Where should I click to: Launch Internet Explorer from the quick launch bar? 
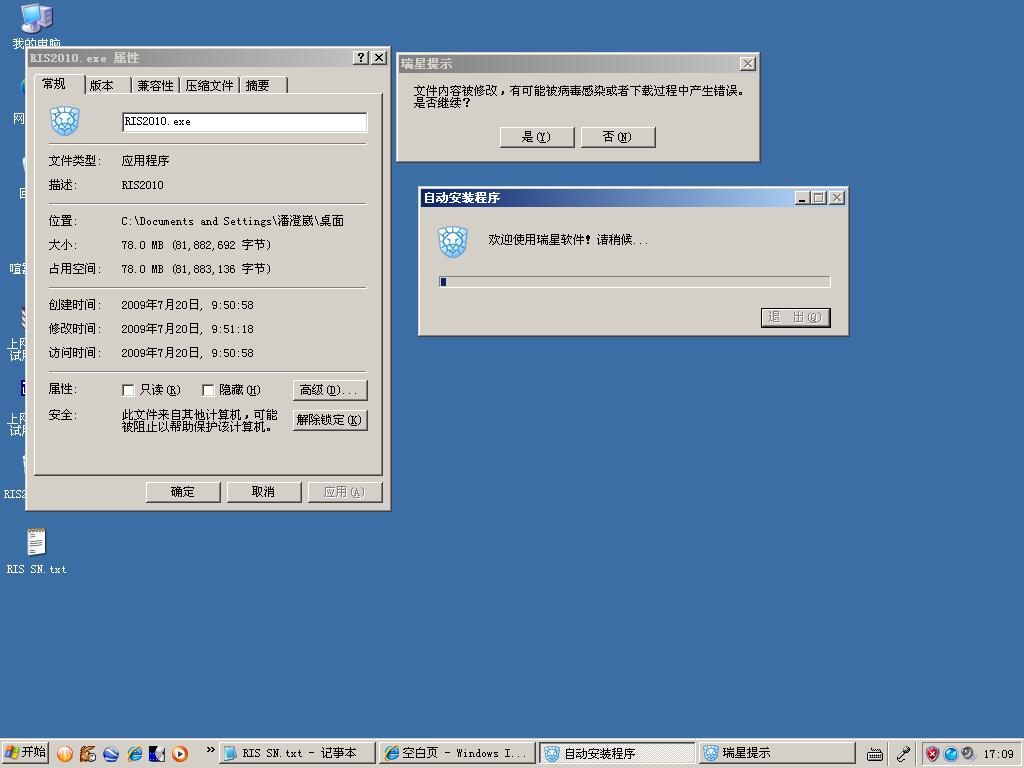134,754
